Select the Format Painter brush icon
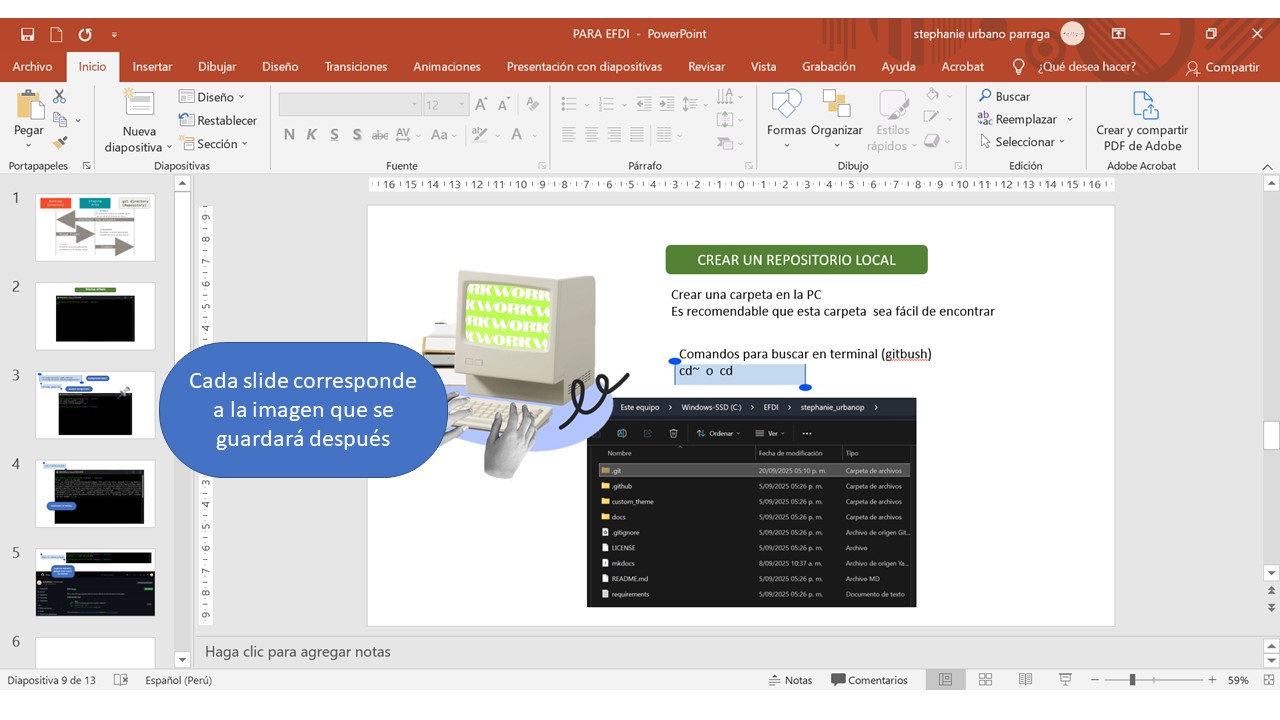Viewport: 1280px width, 720px height. tap(60, 143)
